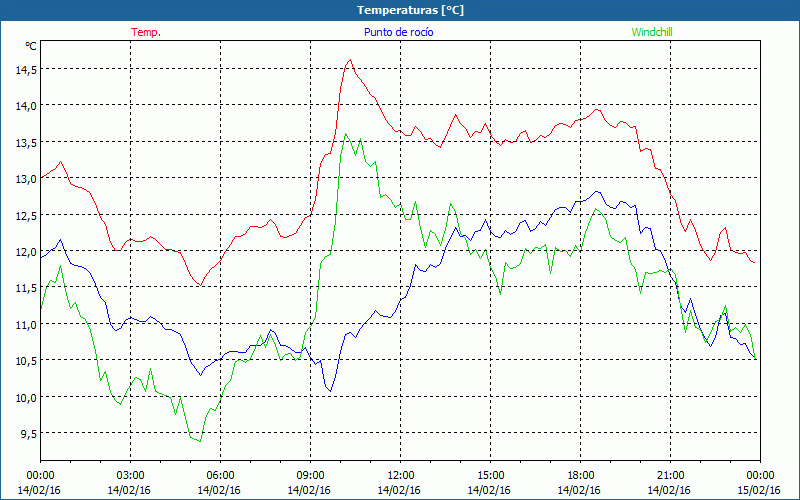Click the 21:00 time axis label
The image size is (800, 500).
pos(670,476)
